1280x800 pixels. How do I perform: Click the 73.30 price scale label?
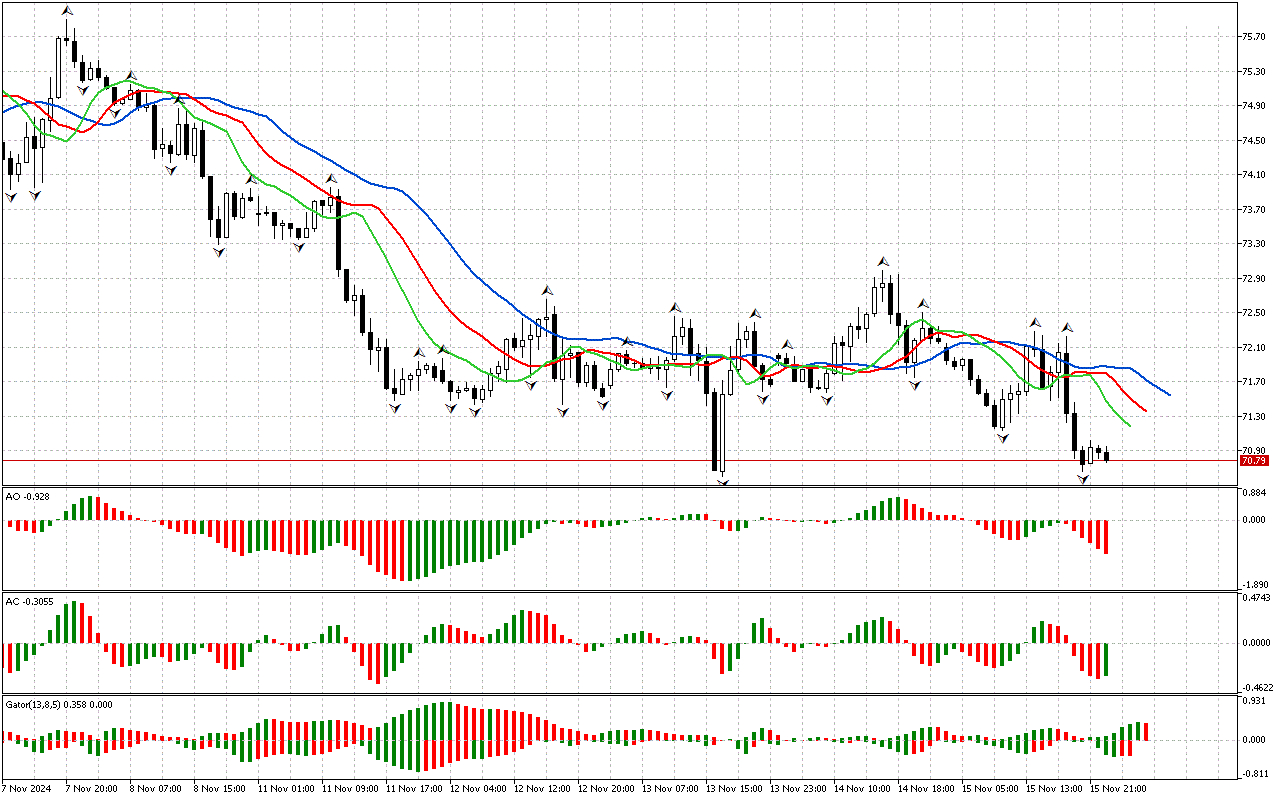(1252, 244)
